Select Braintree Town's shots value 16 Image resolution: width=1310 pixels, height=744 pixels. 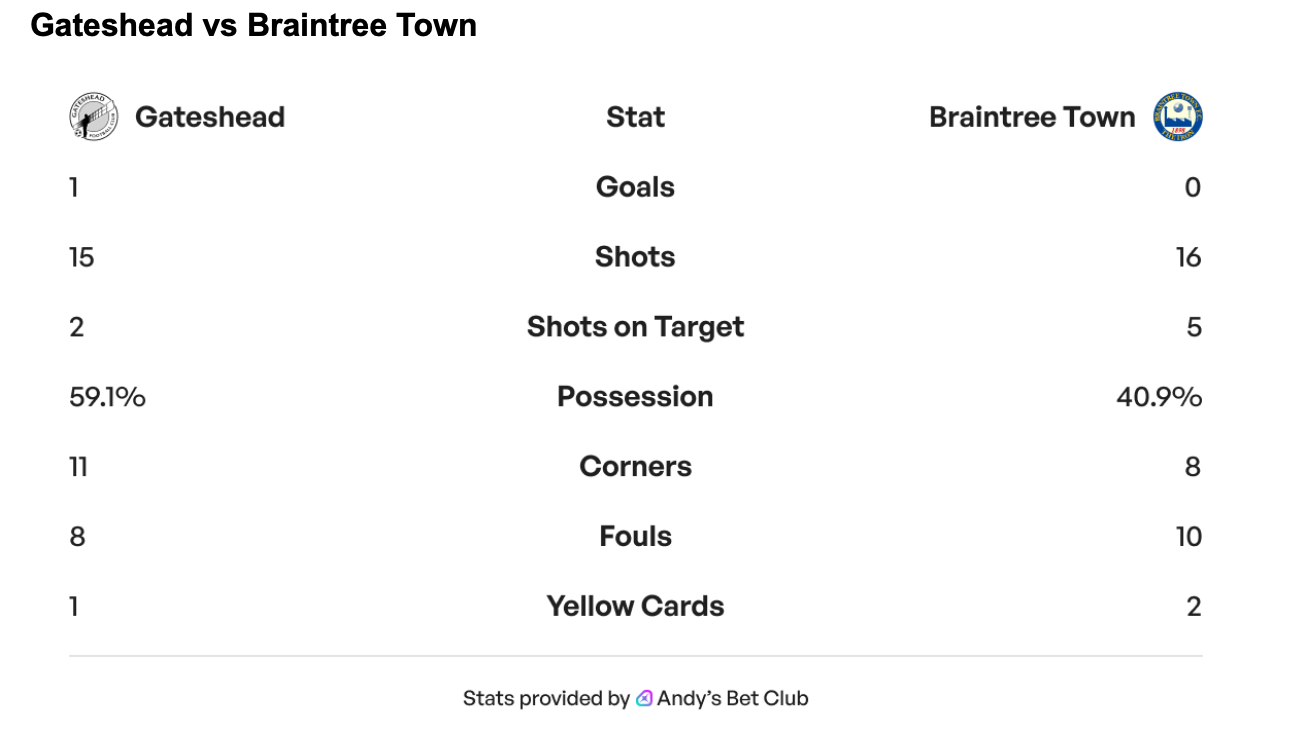[1188, 257]
